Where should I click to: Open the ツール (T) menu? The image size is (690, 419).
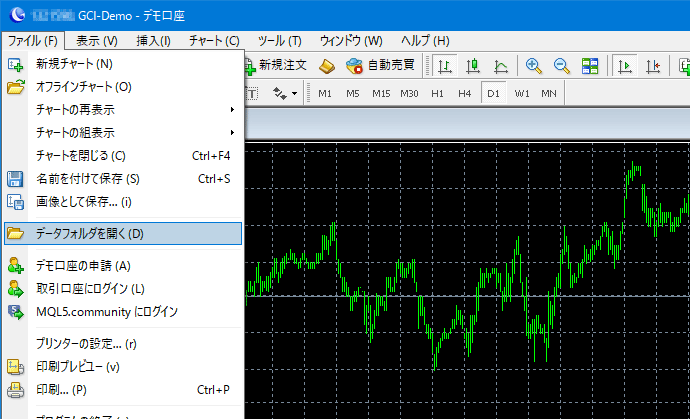279,41
